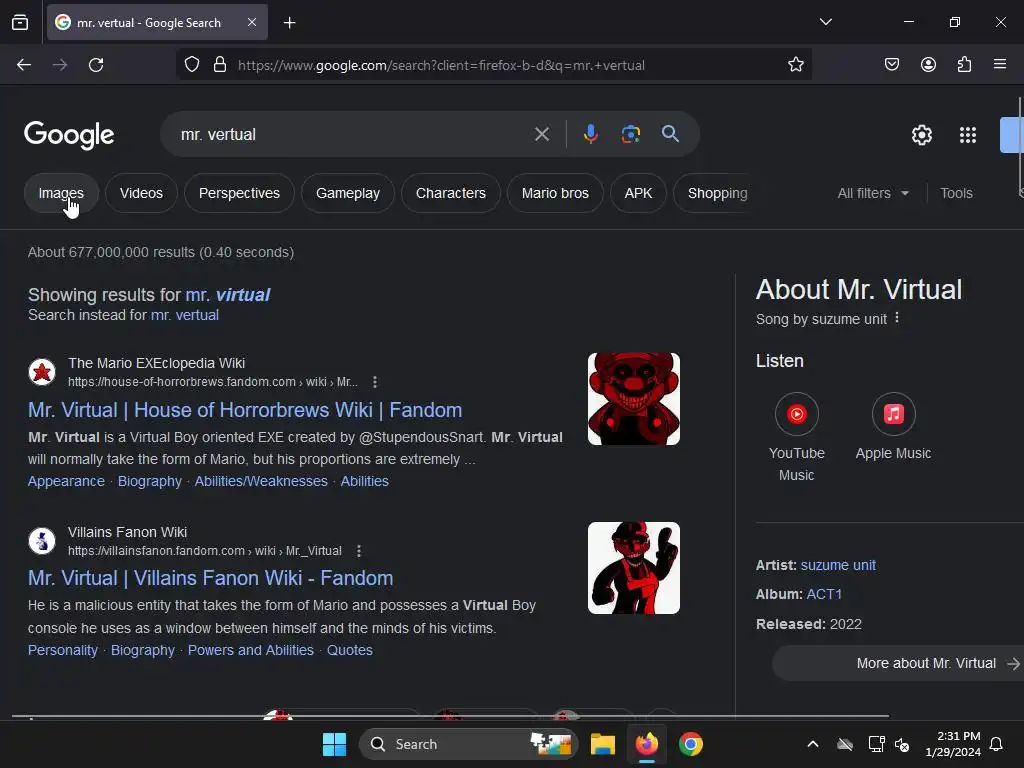This screenshot has width=1024, height=768.
Task: Open File Explorer from taskbar
Action: click(603, 744)
